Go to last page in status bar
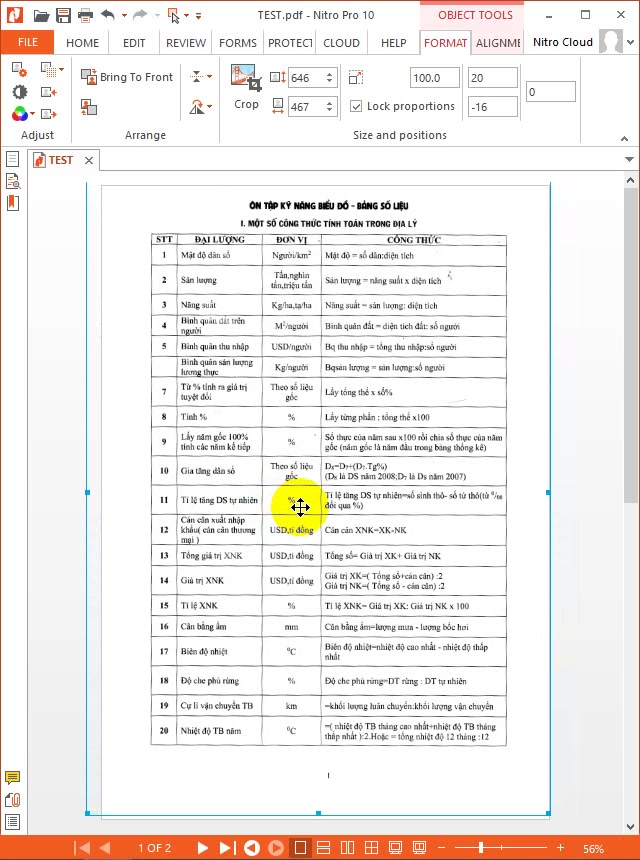The height and width of the screenshot is (860, 640). [227, 848]
